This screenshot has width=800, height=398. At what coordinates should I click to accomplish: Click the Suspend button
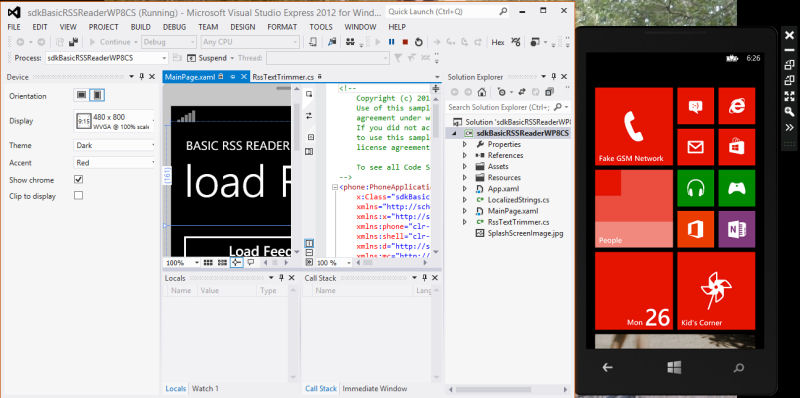207,58
